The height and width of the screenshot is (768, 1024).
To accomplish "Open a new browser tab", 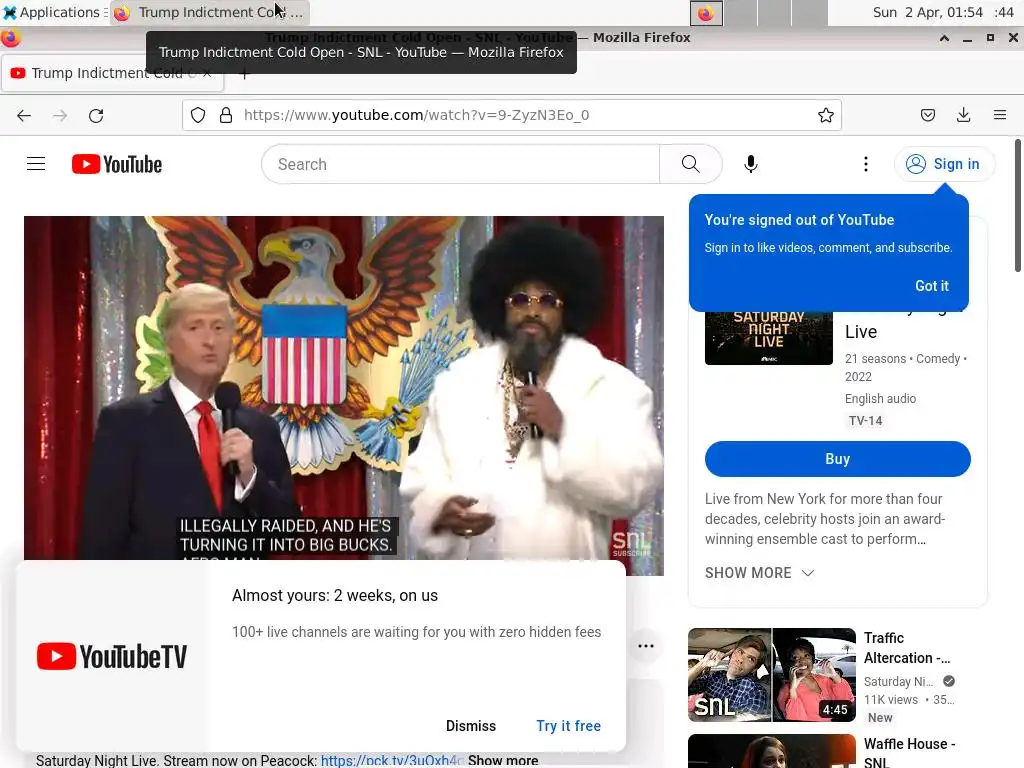I will coord(244,74).
